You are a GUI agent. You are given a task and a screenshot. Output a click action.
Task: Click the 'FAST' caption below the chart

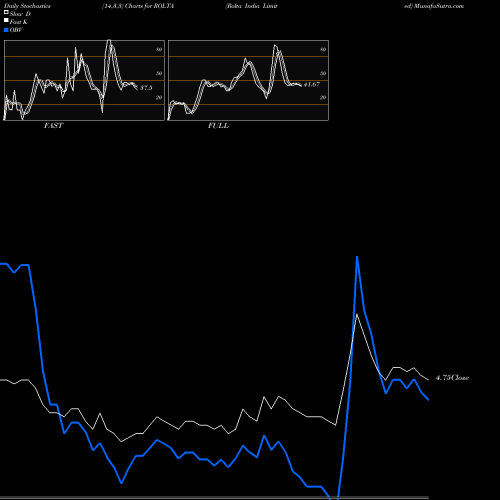click(x=53, y=126)
